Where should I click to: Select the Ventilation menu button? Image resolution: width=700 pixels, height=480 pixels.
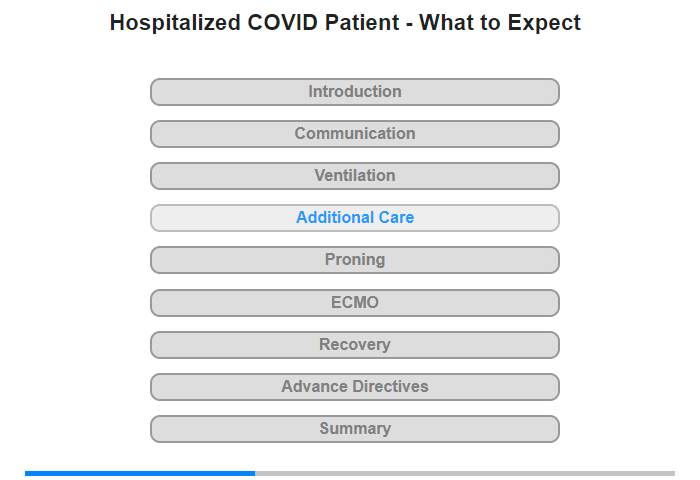pyautogui.click(x=354, y=176)
